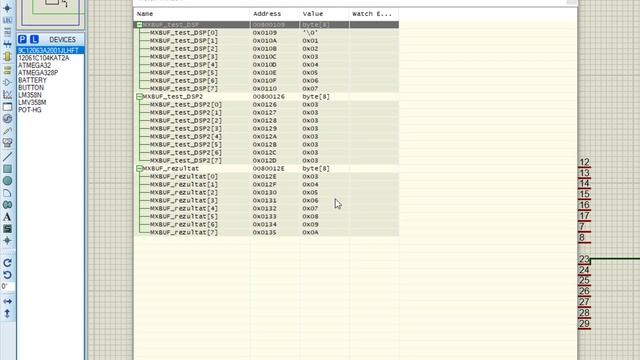Select the MXBUF_rezultat[2] watch row
This screenshot has height=360, width=640.
tap(267, 193)
